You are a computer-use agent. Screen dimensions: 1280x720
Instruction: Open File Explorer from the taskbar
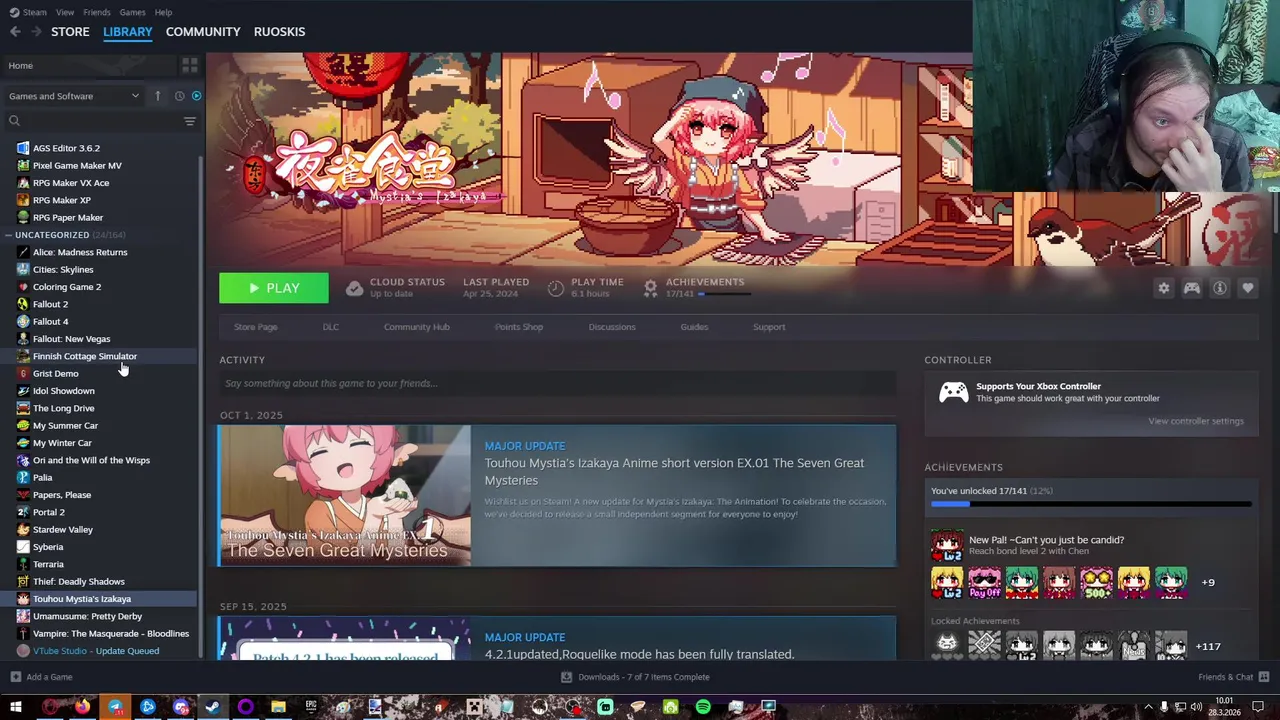[278, 707]
